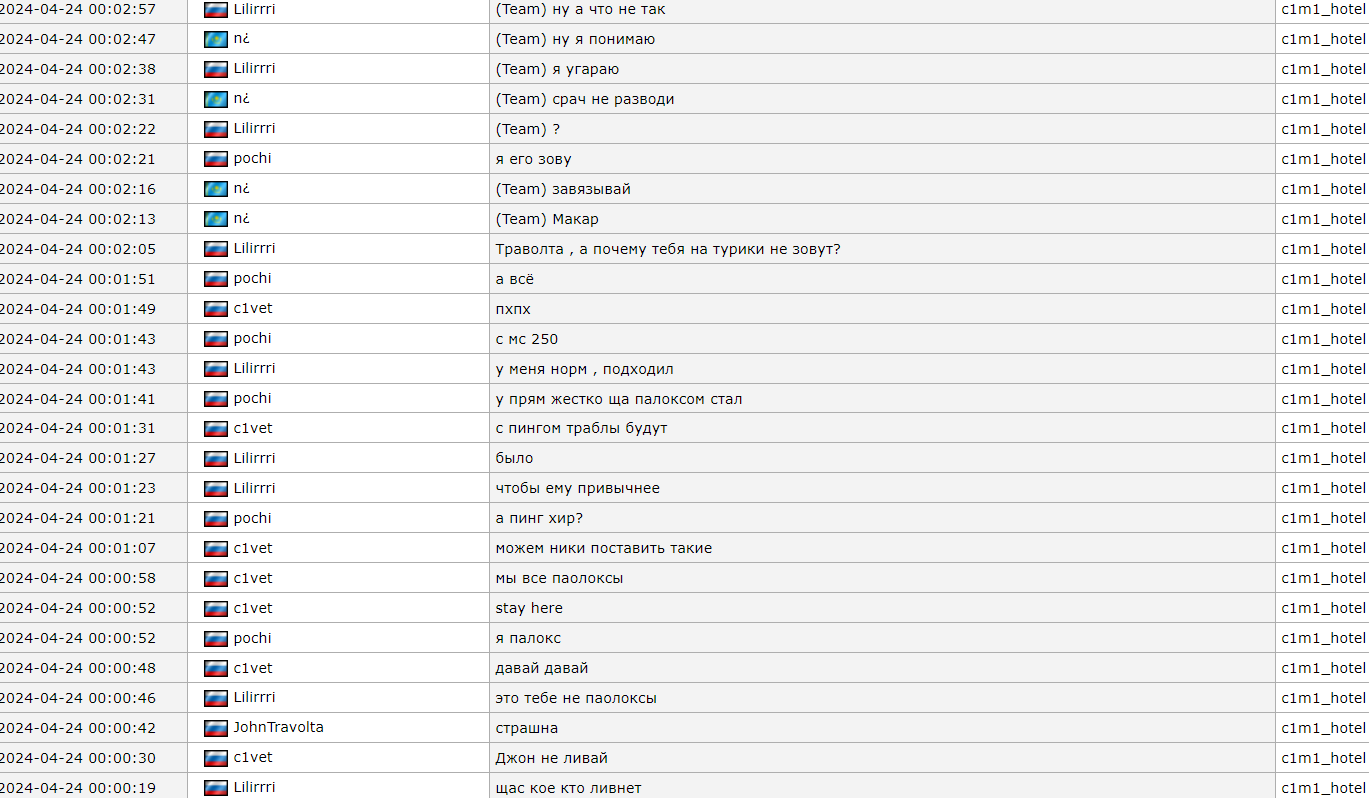Click the "Траволта , а почему тебя на турики не зовут?" message
Viewport: 1369px width, 798px height.
click(668, 249)
